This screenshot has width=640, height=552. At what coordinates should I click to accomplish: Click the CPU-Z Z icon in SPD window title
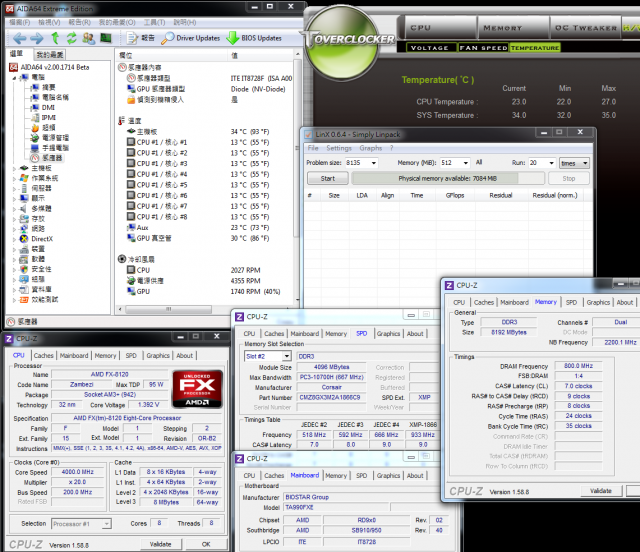pyautogui.click(x=240, y=316)
